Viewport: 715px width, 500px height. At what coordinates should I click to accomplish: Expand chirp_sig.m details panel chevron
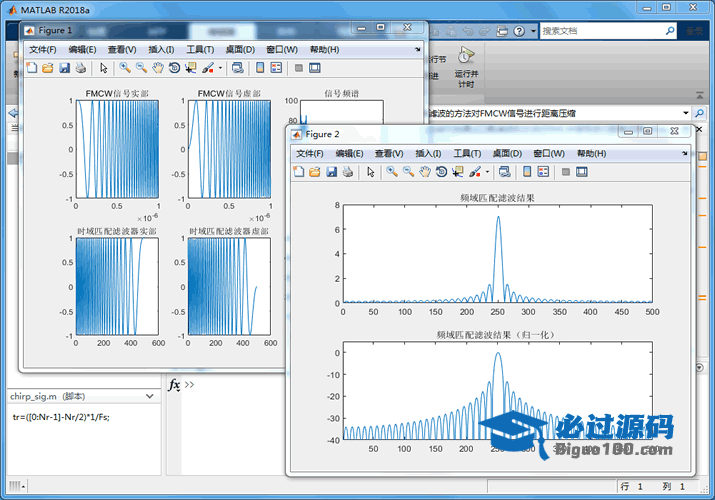150,396
